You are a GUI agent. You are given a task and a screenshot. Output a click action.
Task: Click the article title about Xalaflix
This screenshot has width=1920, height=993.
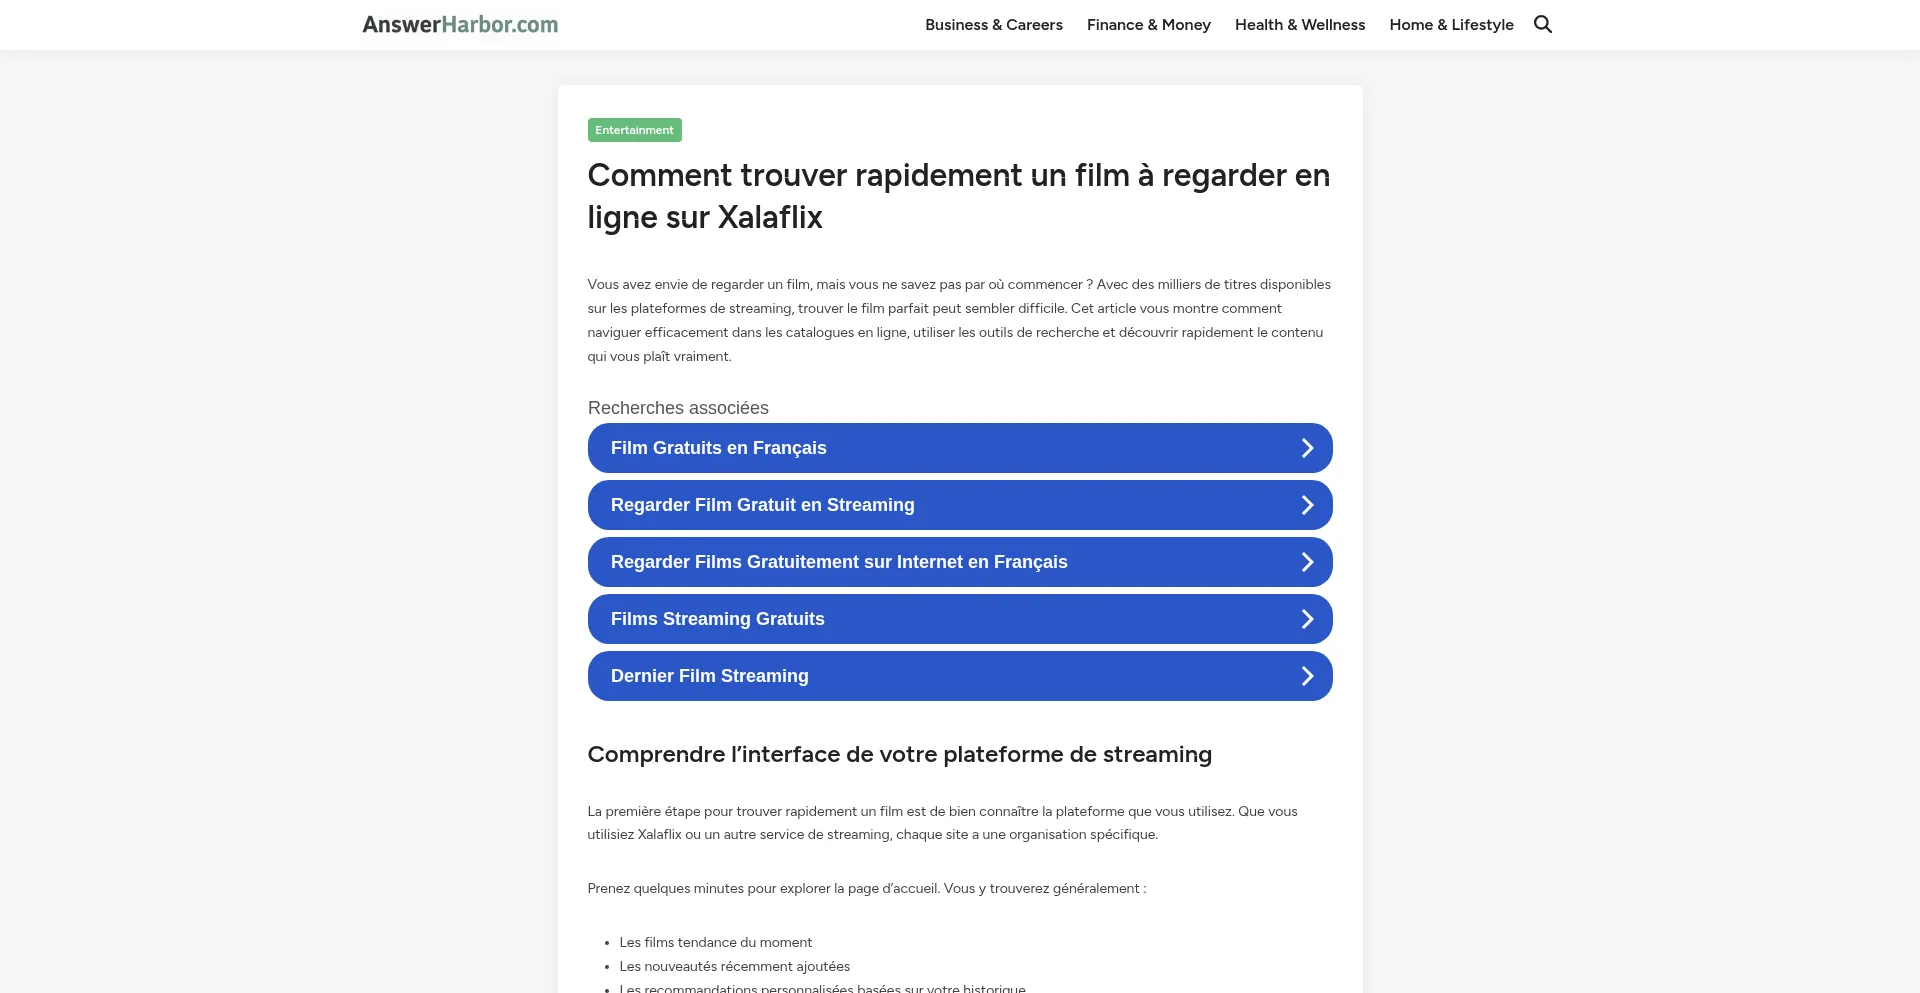coord(958,196)
